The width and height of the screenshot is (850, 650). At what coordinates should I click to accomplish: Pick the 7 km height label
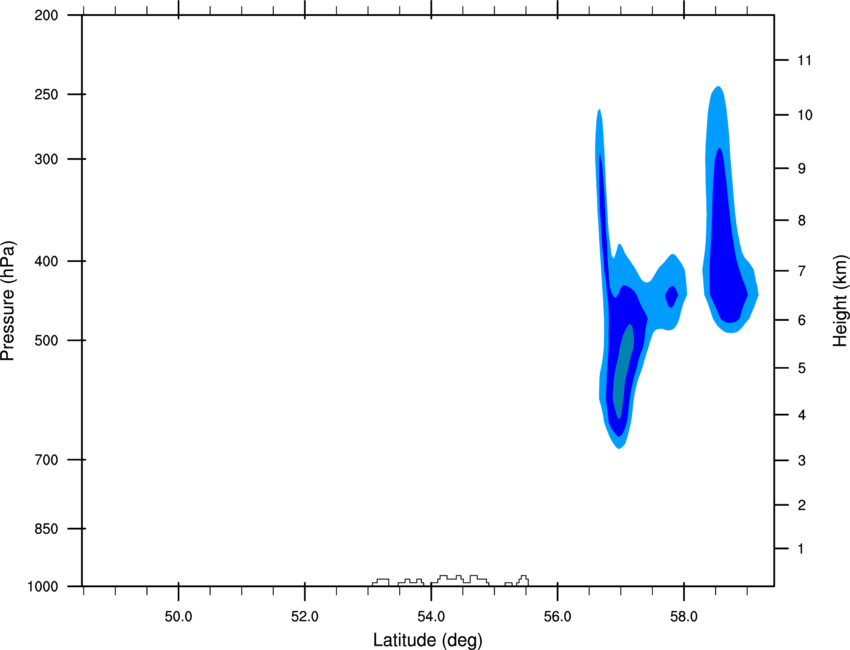tap(802, 271)
